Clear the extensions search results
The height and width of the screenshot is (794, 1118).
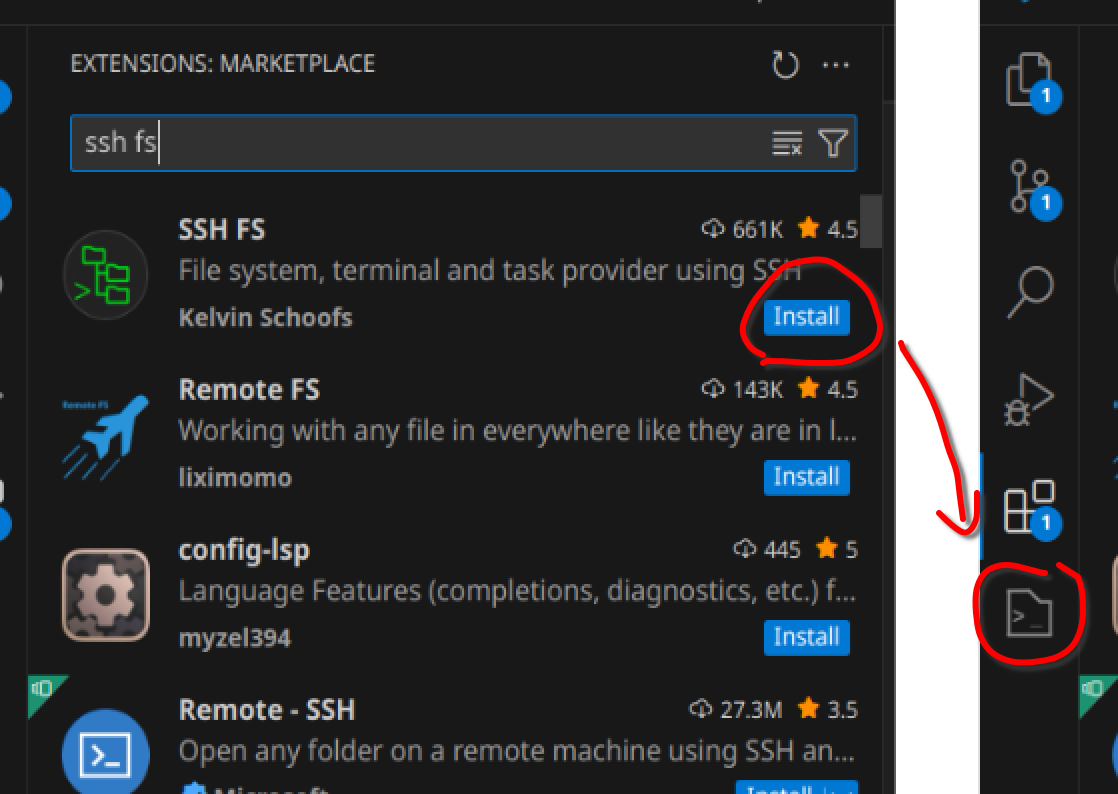[787, 143]
